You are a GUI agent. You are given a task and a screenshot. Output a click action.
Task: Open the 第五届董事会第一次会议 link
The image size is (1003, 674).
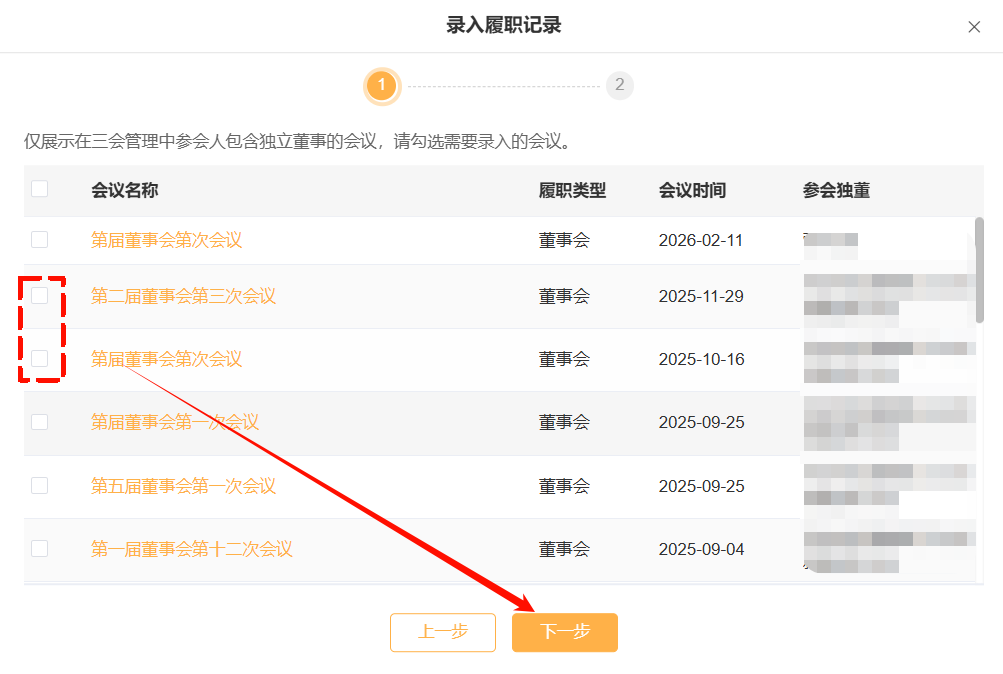coord(183,486)
